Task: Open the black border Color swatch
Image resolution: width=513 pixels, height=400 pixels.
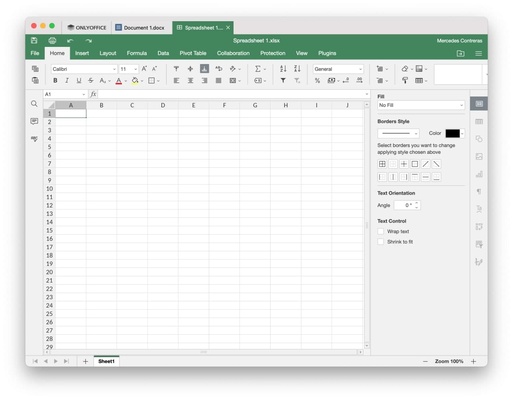Action: [x=455, y=133]
